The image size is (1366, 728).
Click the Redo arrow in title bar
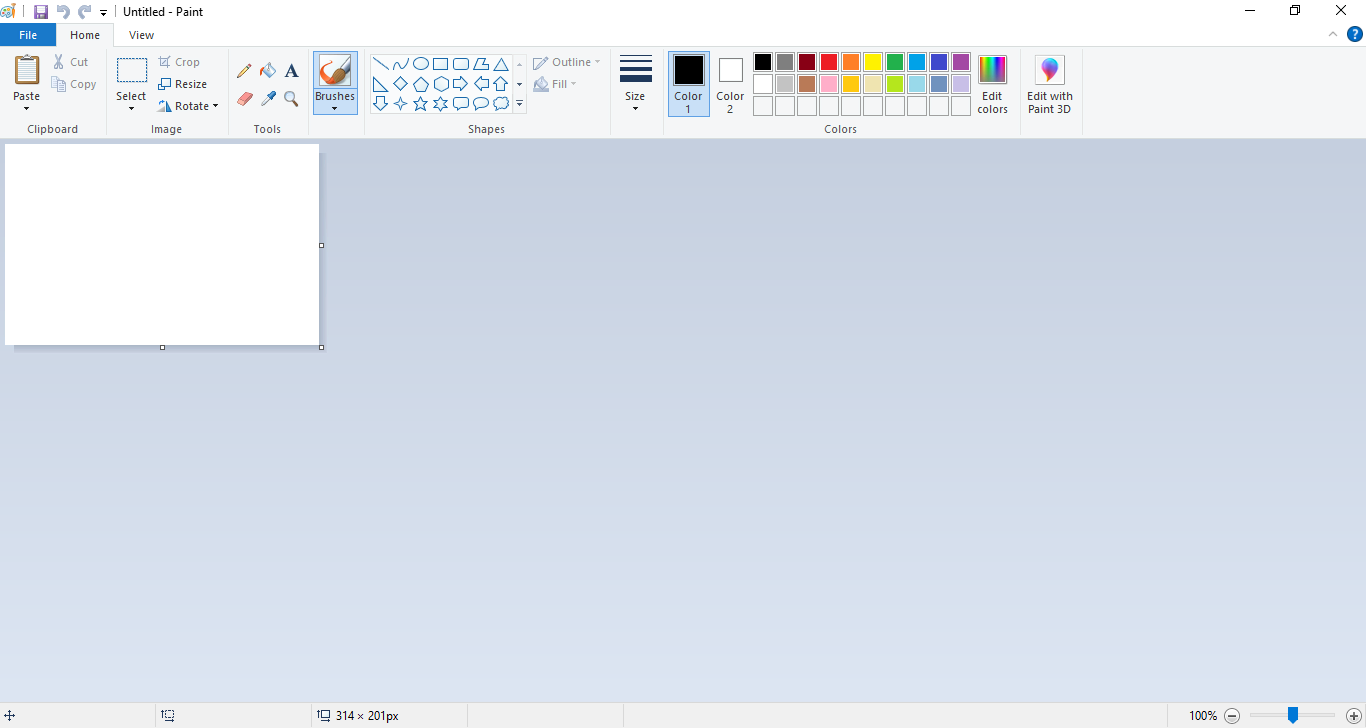click(85, 12)
